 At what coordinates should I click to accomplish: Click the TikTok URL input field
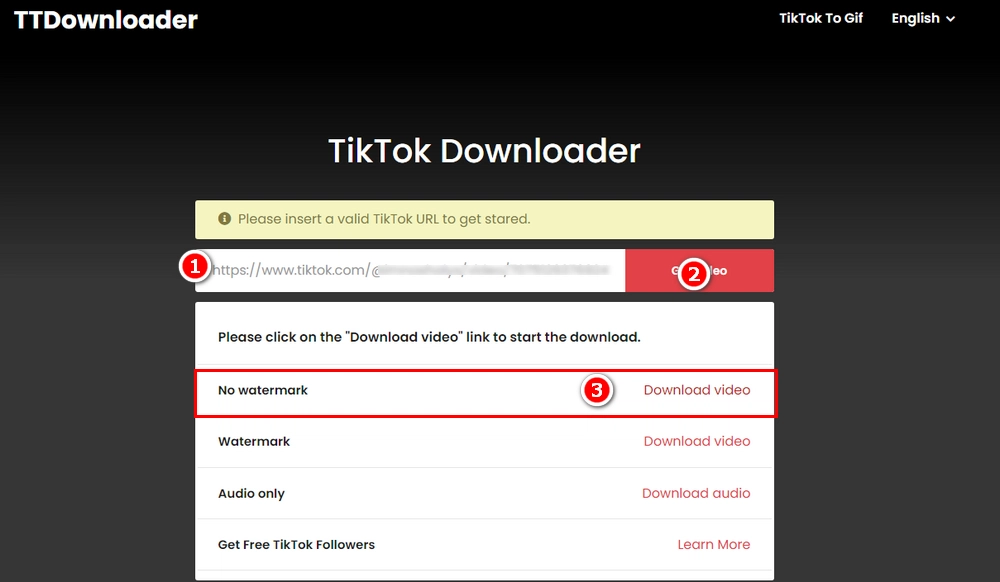pos(410,270)
